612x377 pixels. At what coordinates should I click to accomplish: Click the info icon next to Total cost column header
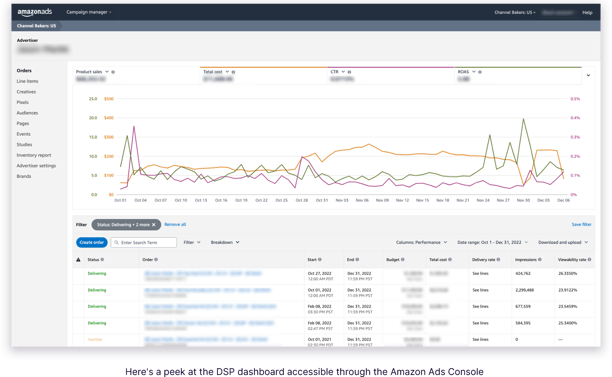point(450,260)
